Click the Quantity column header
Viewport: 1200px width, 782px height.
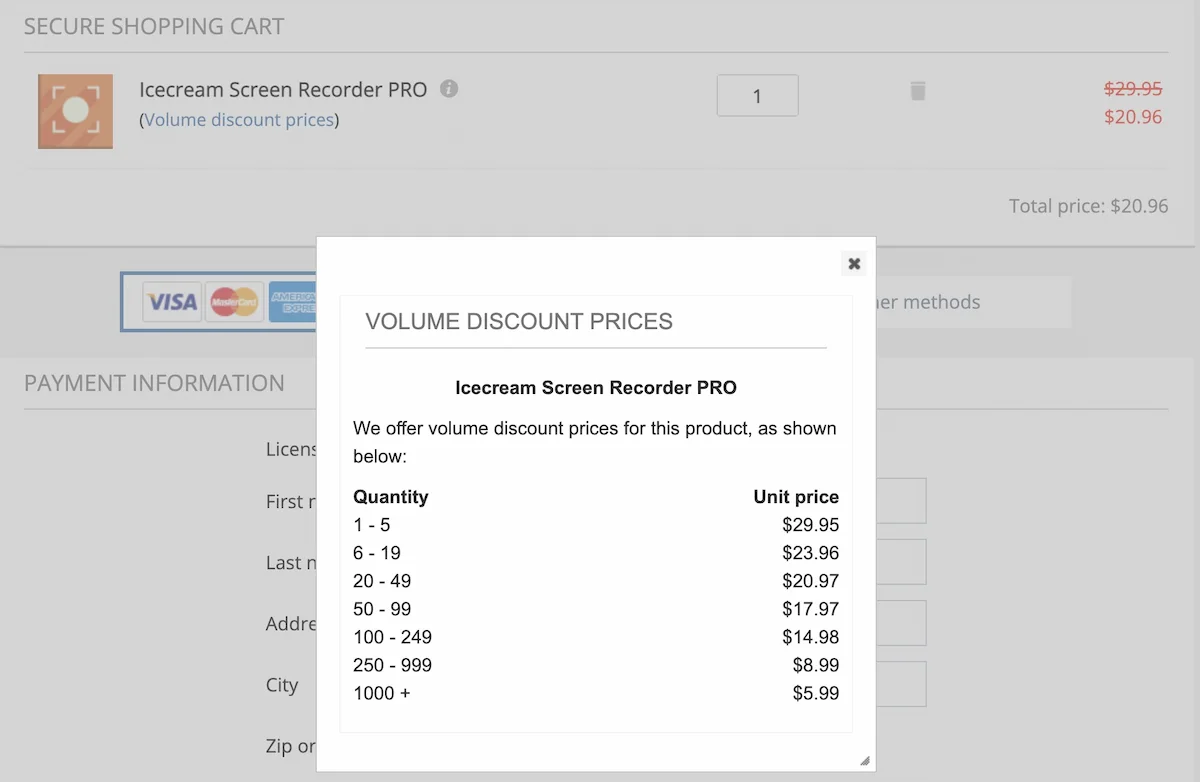[x=391, y=497]
